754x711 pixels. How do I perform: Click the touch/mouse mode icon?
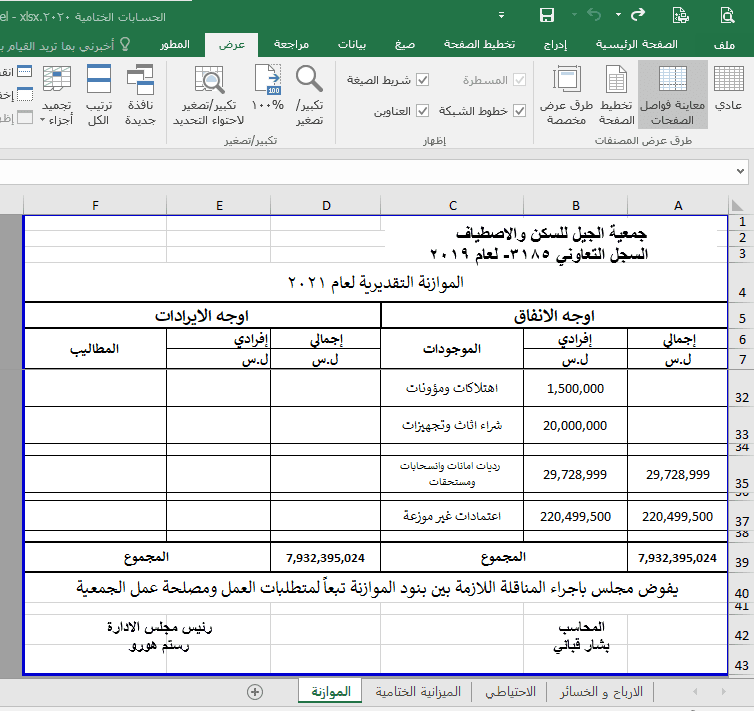(680, 15)
